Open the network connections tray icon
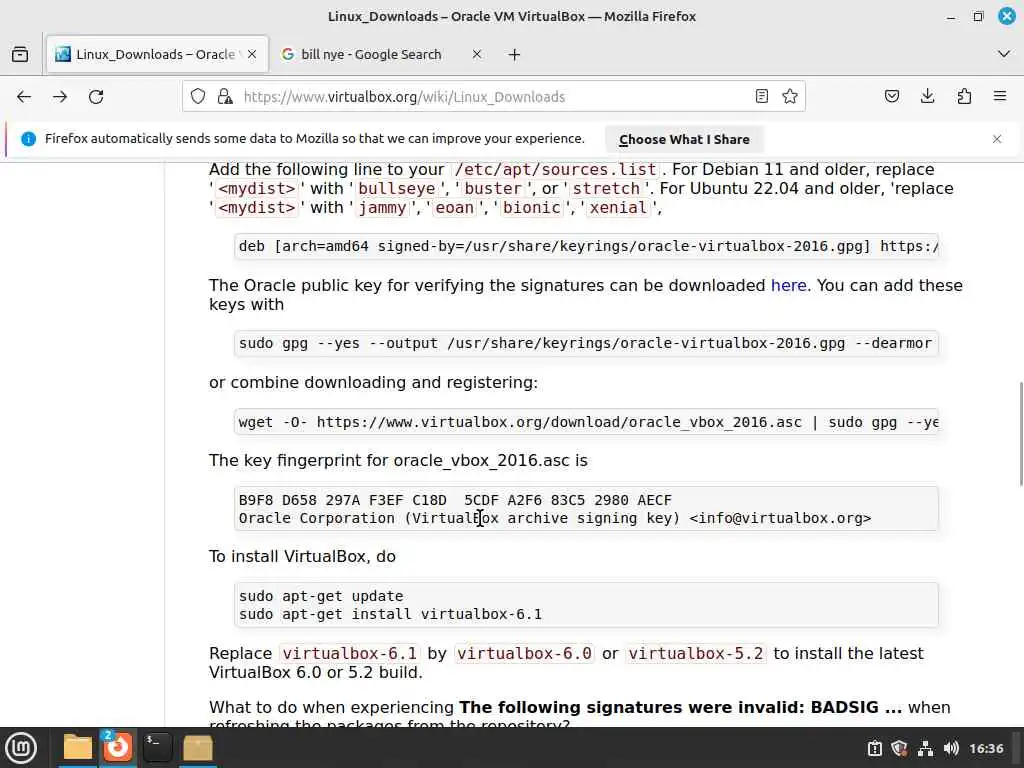Image resolution: width=1024 pixels, height=768 pixels. (x=925, y=748)
